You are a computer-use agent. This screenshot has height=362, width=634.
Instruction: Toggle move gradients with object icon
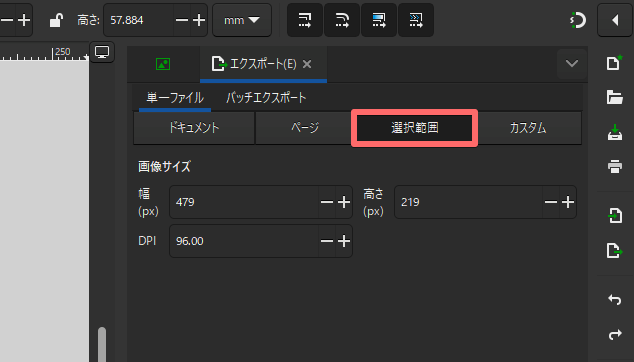click(379, 20)
